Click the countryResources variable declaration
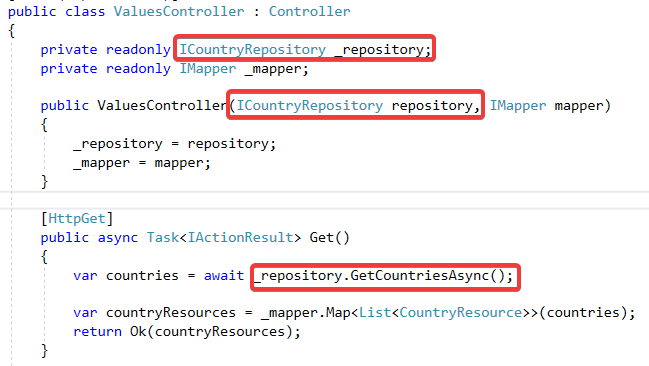 click(x=171, y=313)
